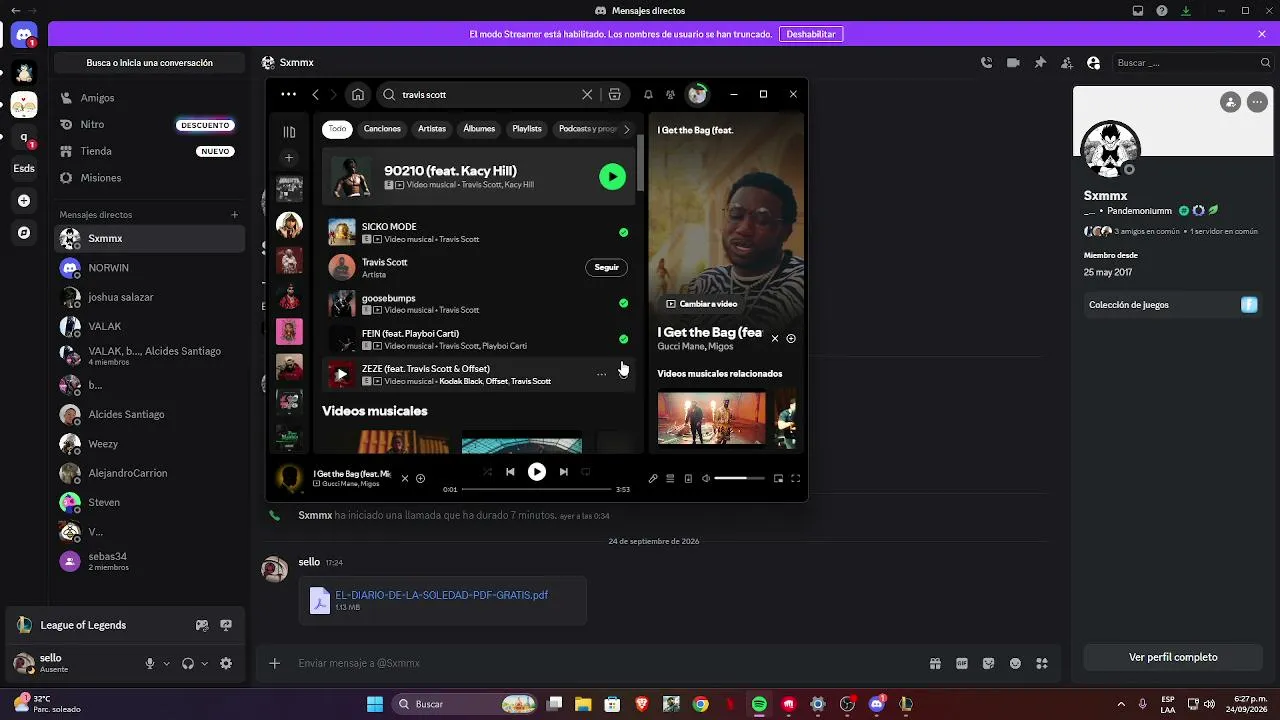Remove SICKO MODE from liked songs
The height and width of the screenshot is (720, 1280).
(623, 232)
